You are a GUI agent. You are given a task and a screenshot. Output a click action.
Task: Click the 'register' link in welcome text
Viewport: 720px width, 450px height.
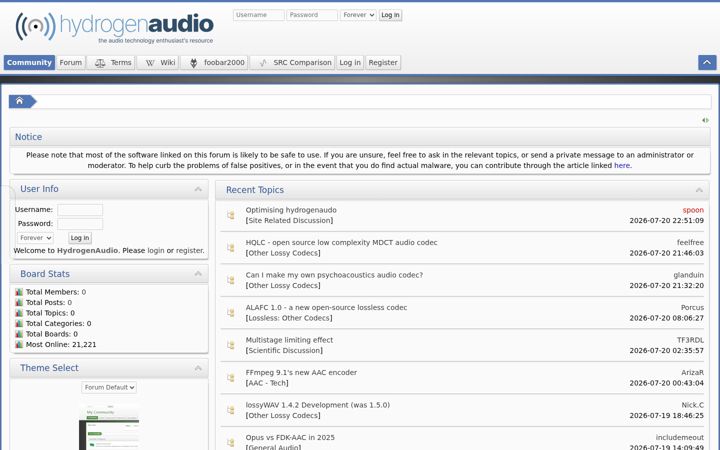coord(190,251)
